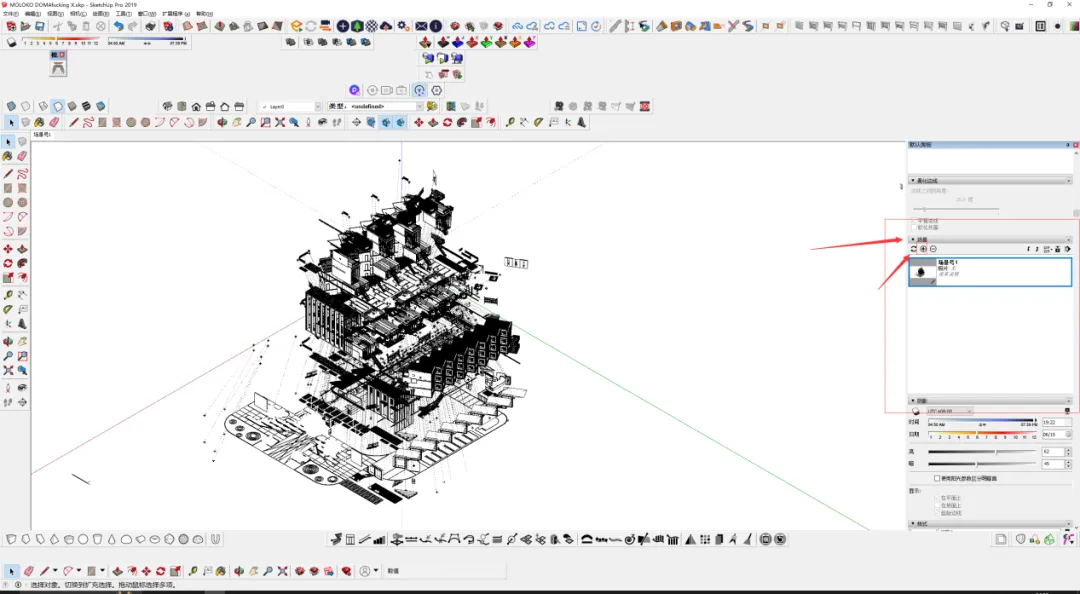1080x594 pixels.
Task: Check the sun shading checkbox in Shadows panel
Action: click(937, 478)
